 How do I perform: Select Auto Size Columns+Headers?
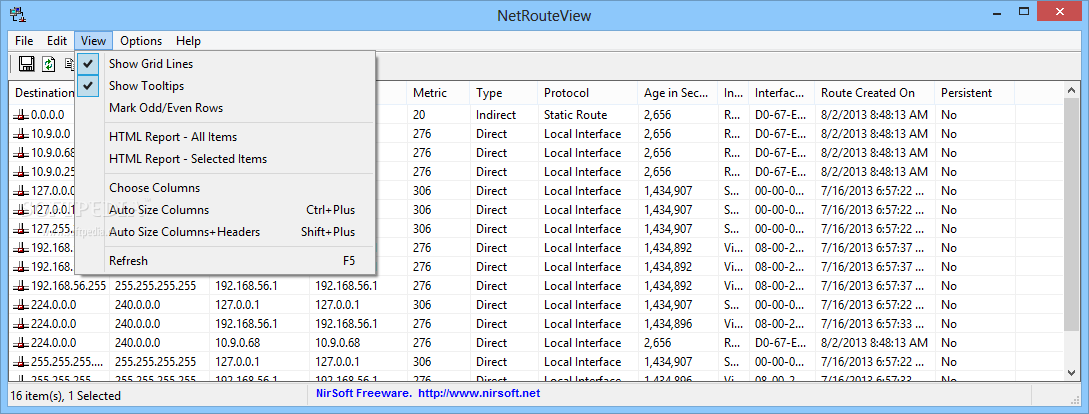[x=226, y=232]
